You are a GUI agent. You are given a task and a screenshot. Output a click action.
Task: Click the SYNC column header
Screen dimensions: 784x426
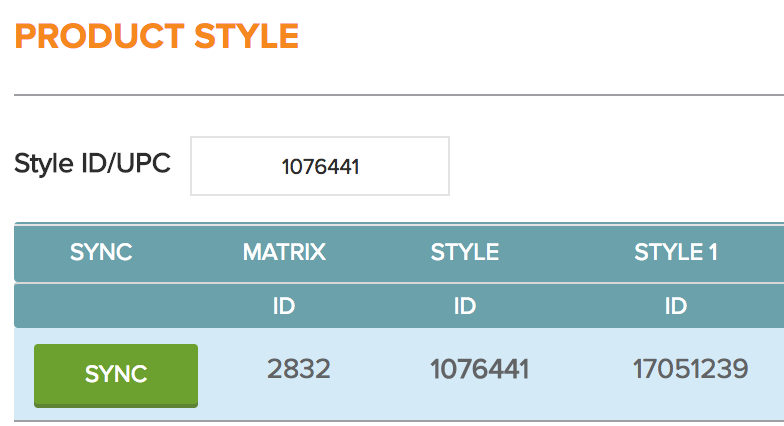[x=101, y=253]
